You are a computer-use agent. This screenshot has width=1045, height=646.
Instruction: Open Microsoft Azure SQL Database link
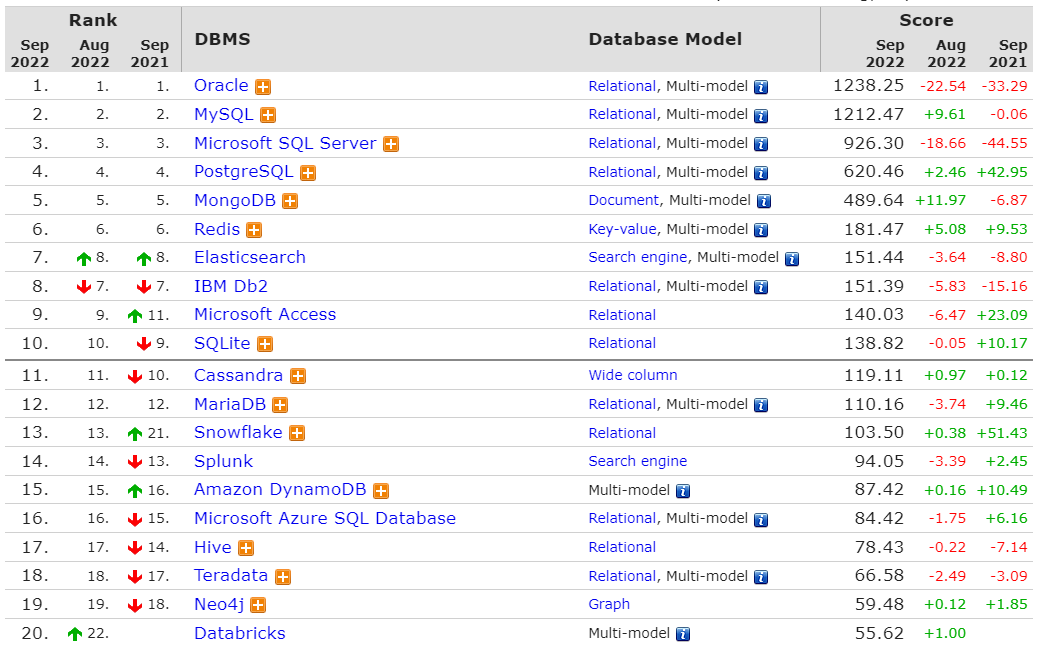point(325,519)
